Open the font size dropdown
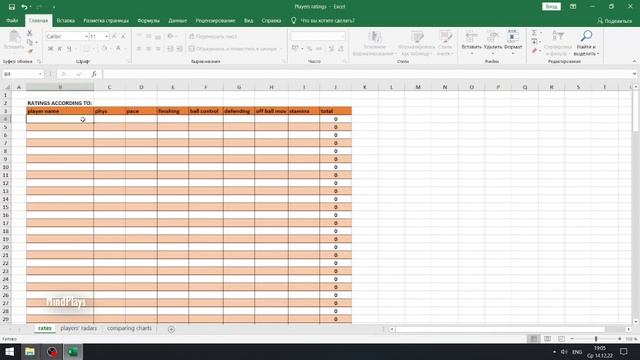 [107, 36]
